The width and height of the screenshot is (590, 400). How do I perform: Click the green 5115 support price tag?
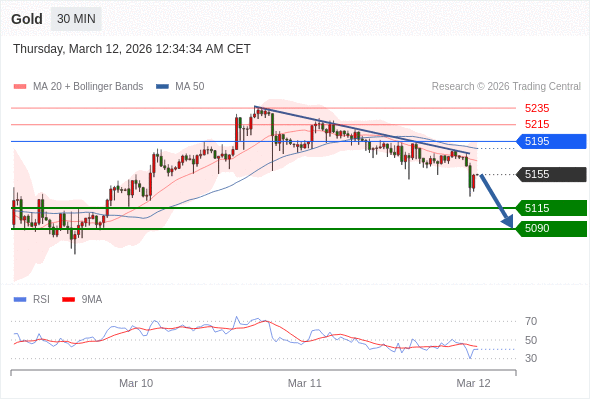click(x=551, y=208)
